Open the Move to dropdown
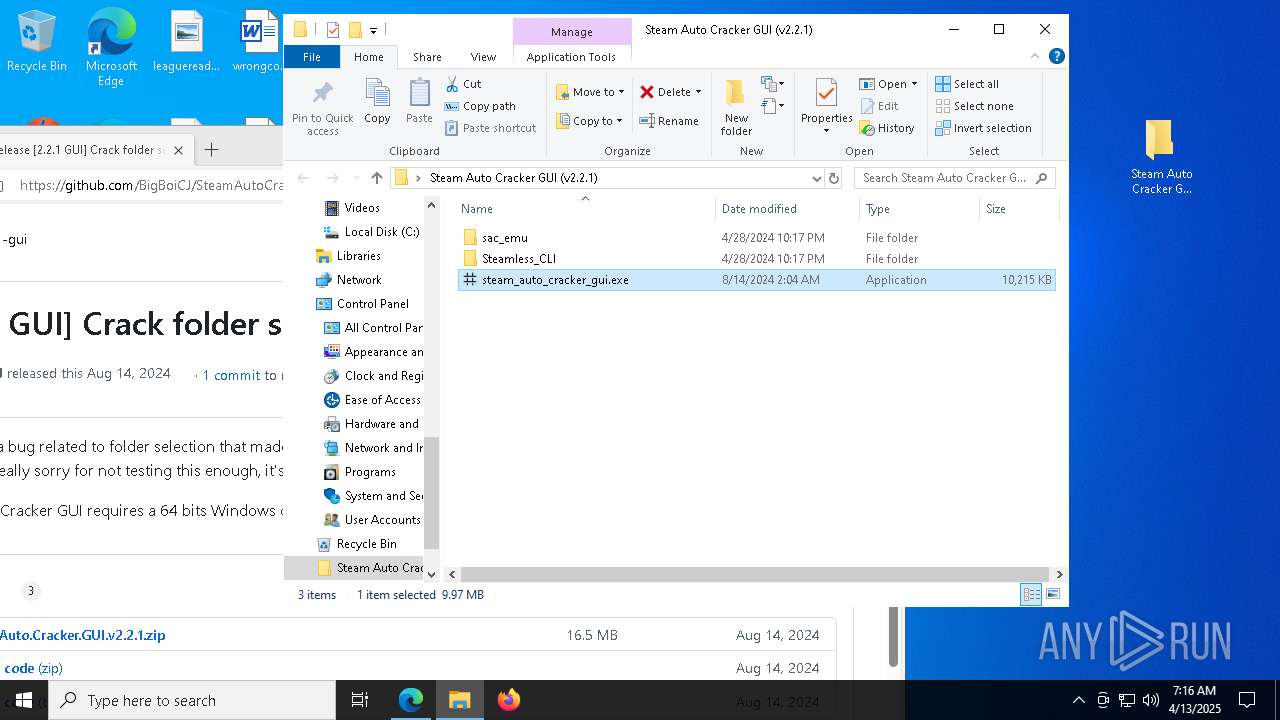The width and height of the screenshot is (1280, 720). point(590,92)
